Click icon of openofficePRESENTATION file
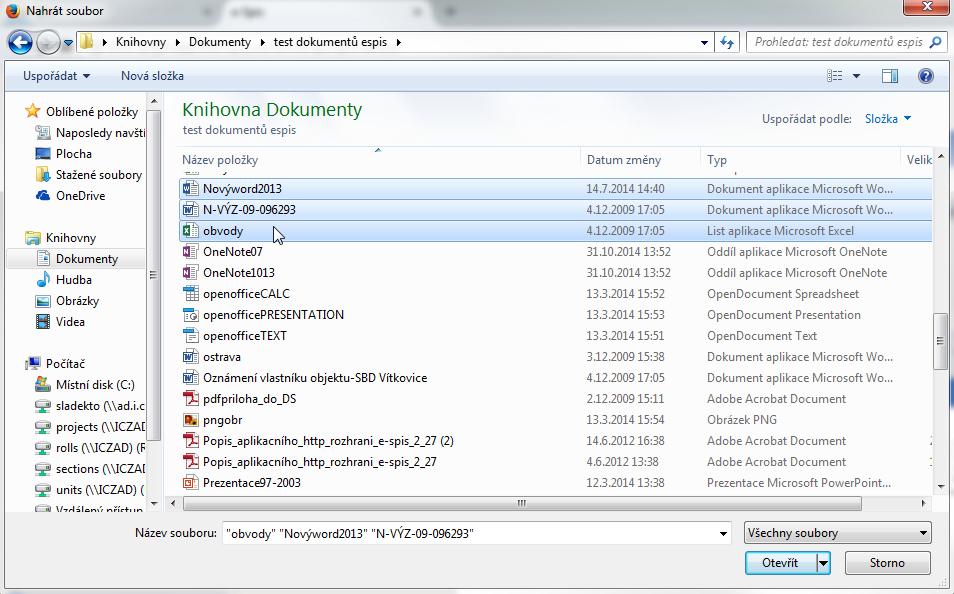This screenshot has width=954, height=594. pos(191,315)
